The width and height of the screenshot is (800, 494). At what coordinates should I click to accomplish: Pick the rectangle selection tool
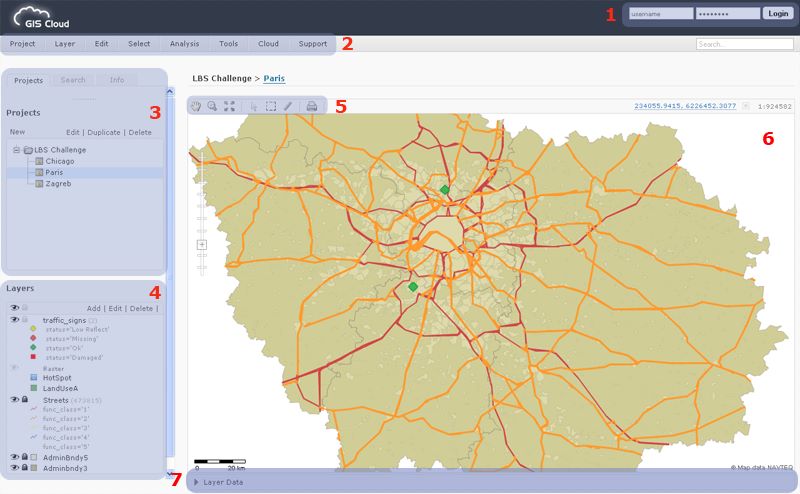coord(271,106)
